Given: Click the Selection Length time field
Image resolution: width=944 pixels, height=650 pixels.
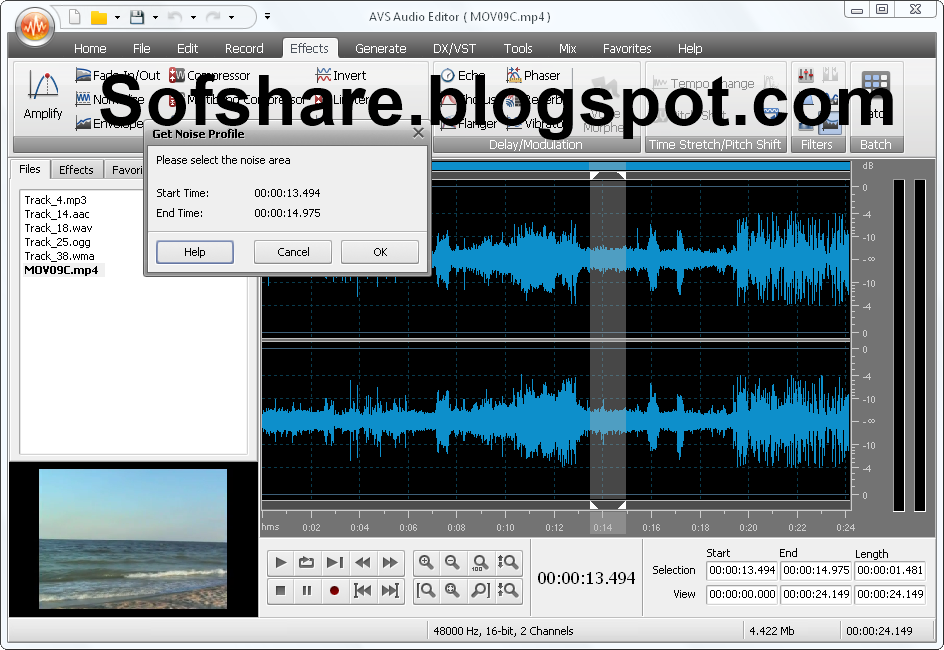Looking at the screenshot, I should (x=890, y=570).
